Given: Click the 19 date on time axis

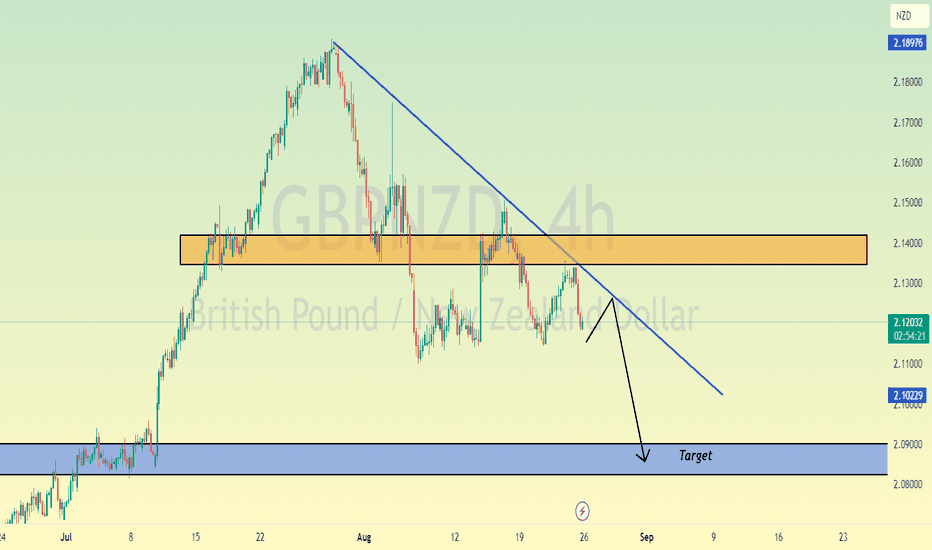Looking at the screenshot, I should [519, 538].
